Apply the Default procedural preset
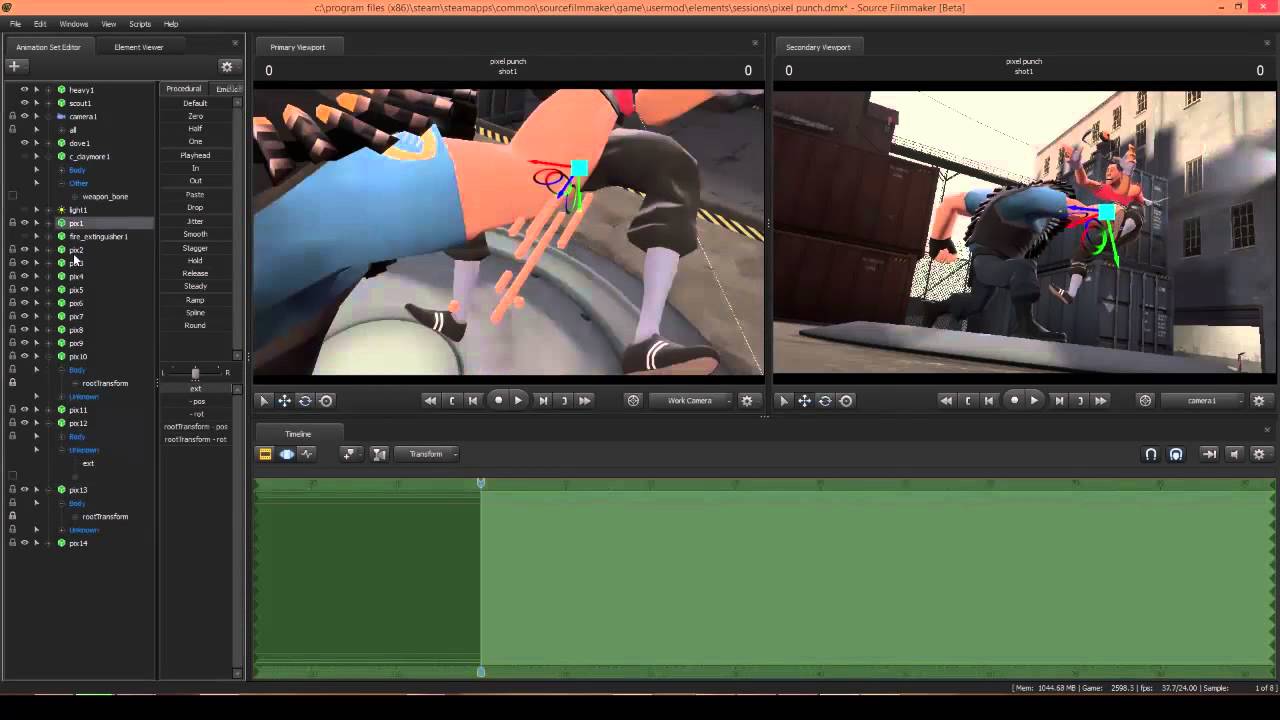 (x=195, y=103)
